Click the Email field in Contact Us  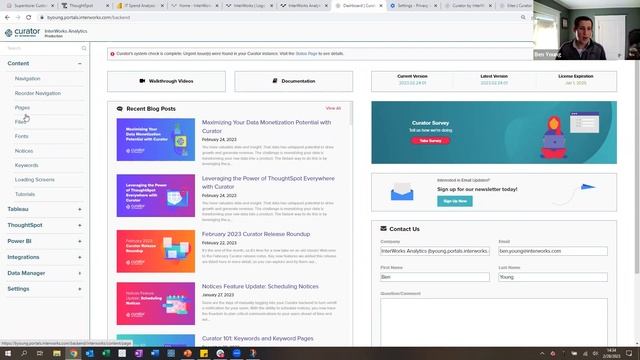553,251
